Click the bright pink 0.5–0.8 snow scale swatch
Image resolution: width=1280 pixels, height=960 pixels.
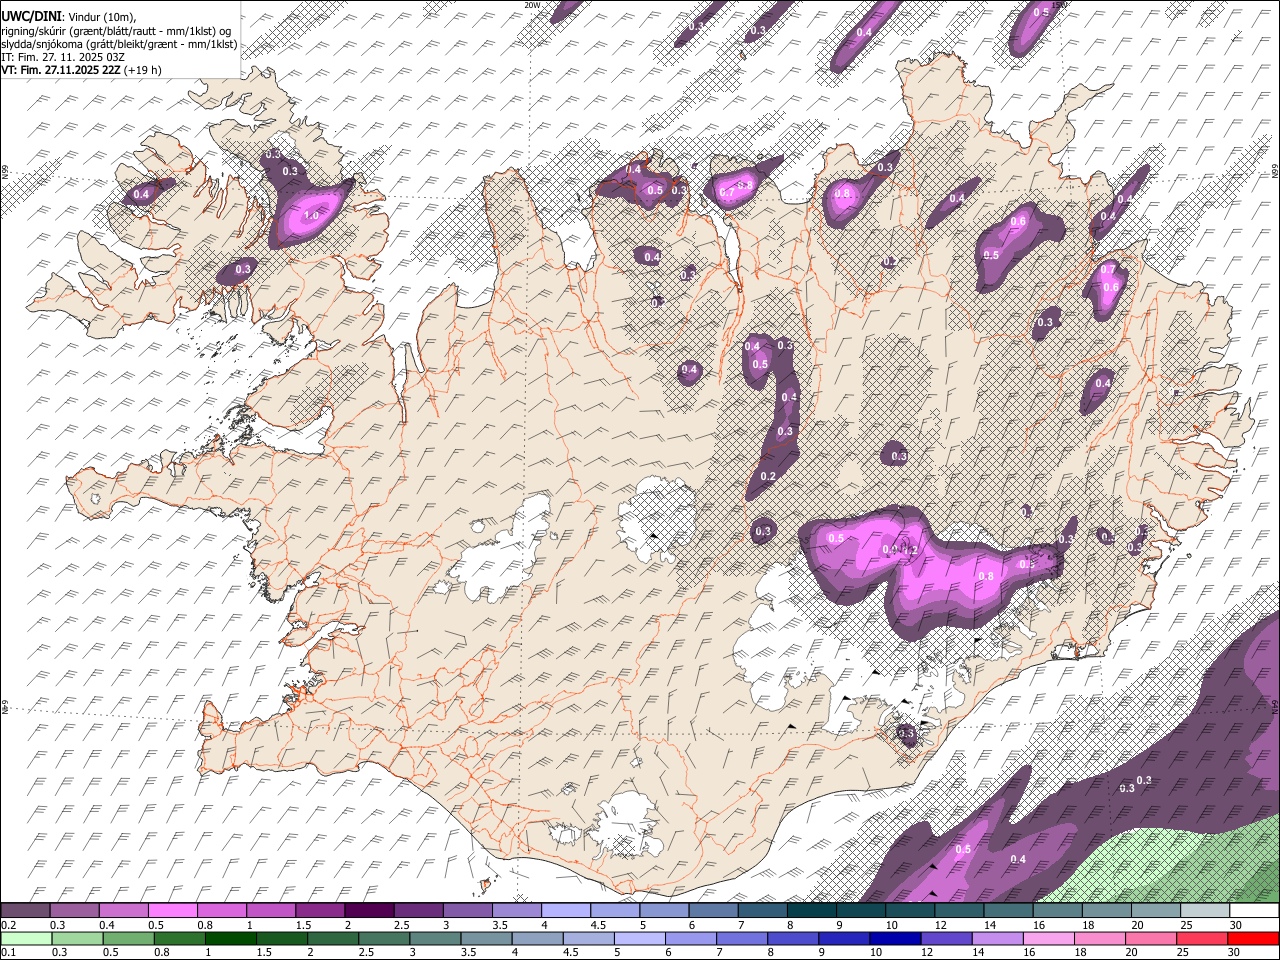[x=173, y=911]
